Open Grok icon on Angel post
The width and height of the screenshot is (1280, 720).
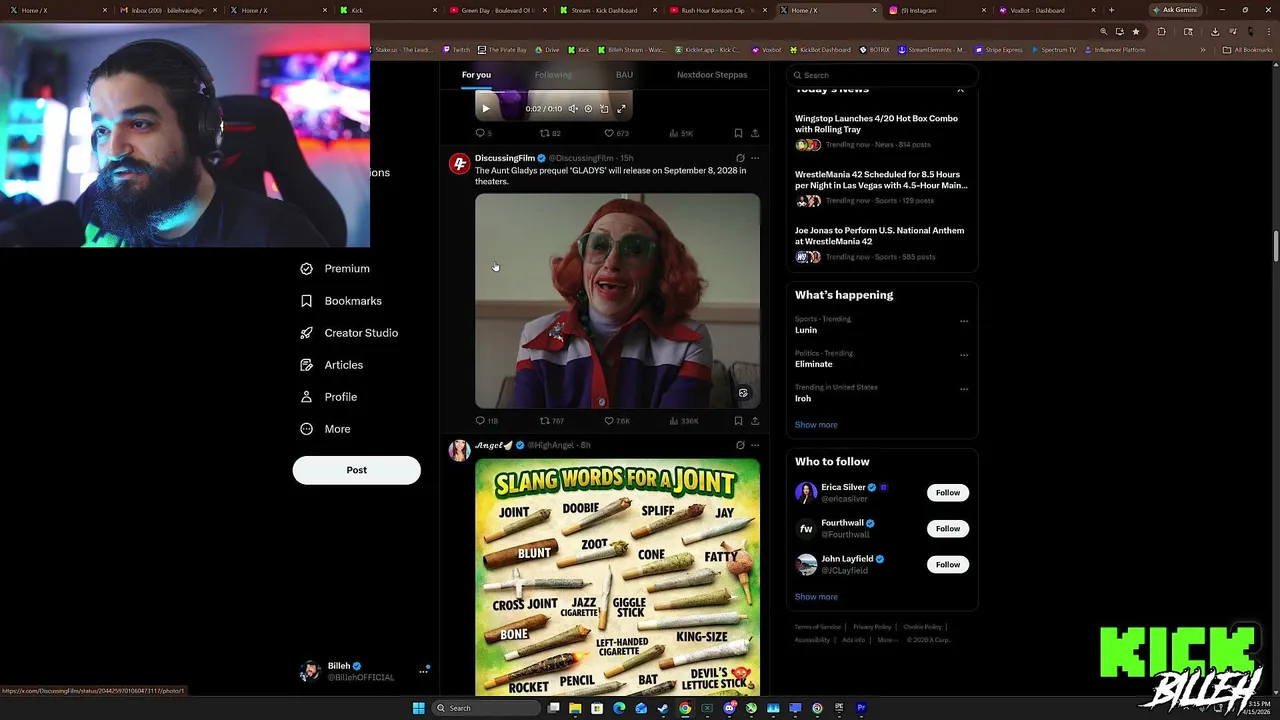point(740,445)
